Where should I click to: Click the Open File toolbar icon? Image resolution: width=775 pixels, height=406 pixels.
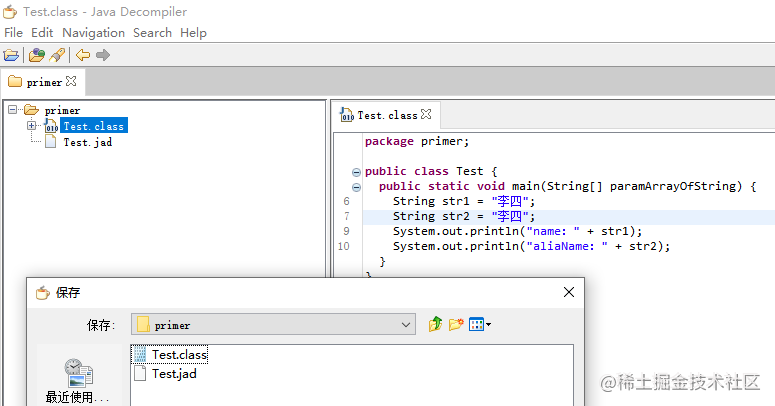pyautogui.click(x=11, y=55)
